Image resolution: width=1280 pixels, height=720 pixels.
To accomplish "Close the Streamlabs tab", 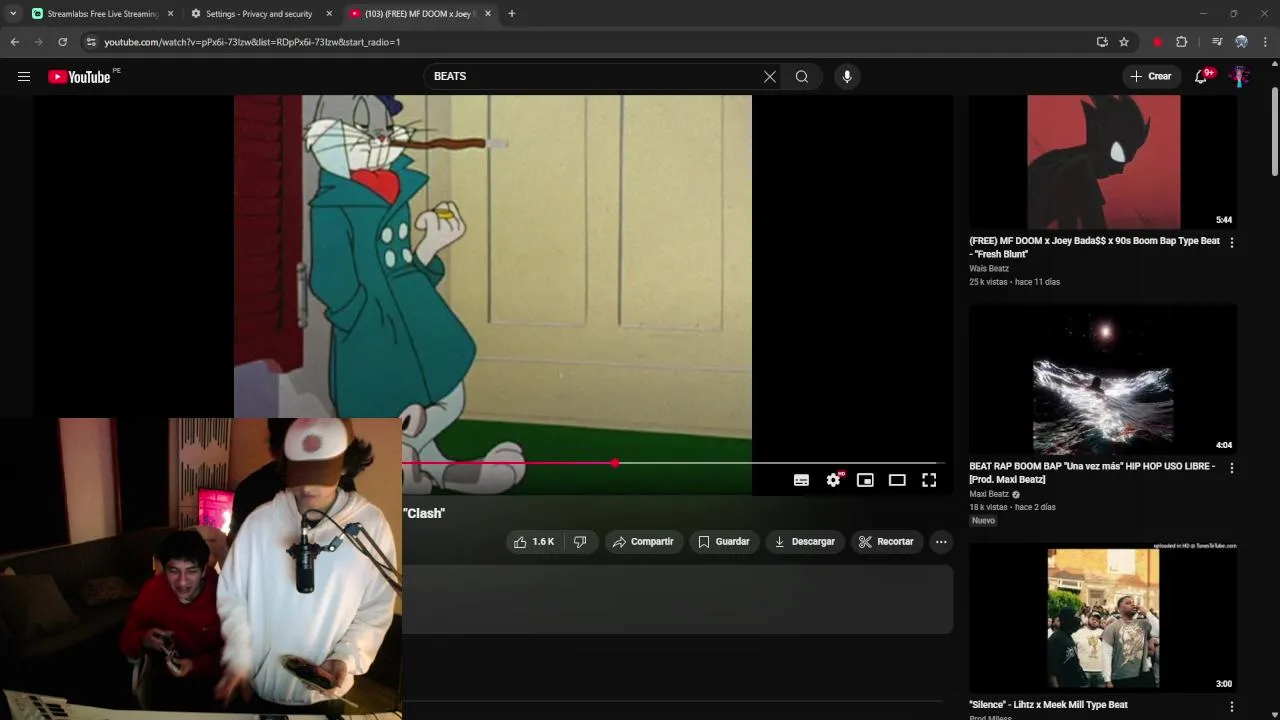I will 170,14.
